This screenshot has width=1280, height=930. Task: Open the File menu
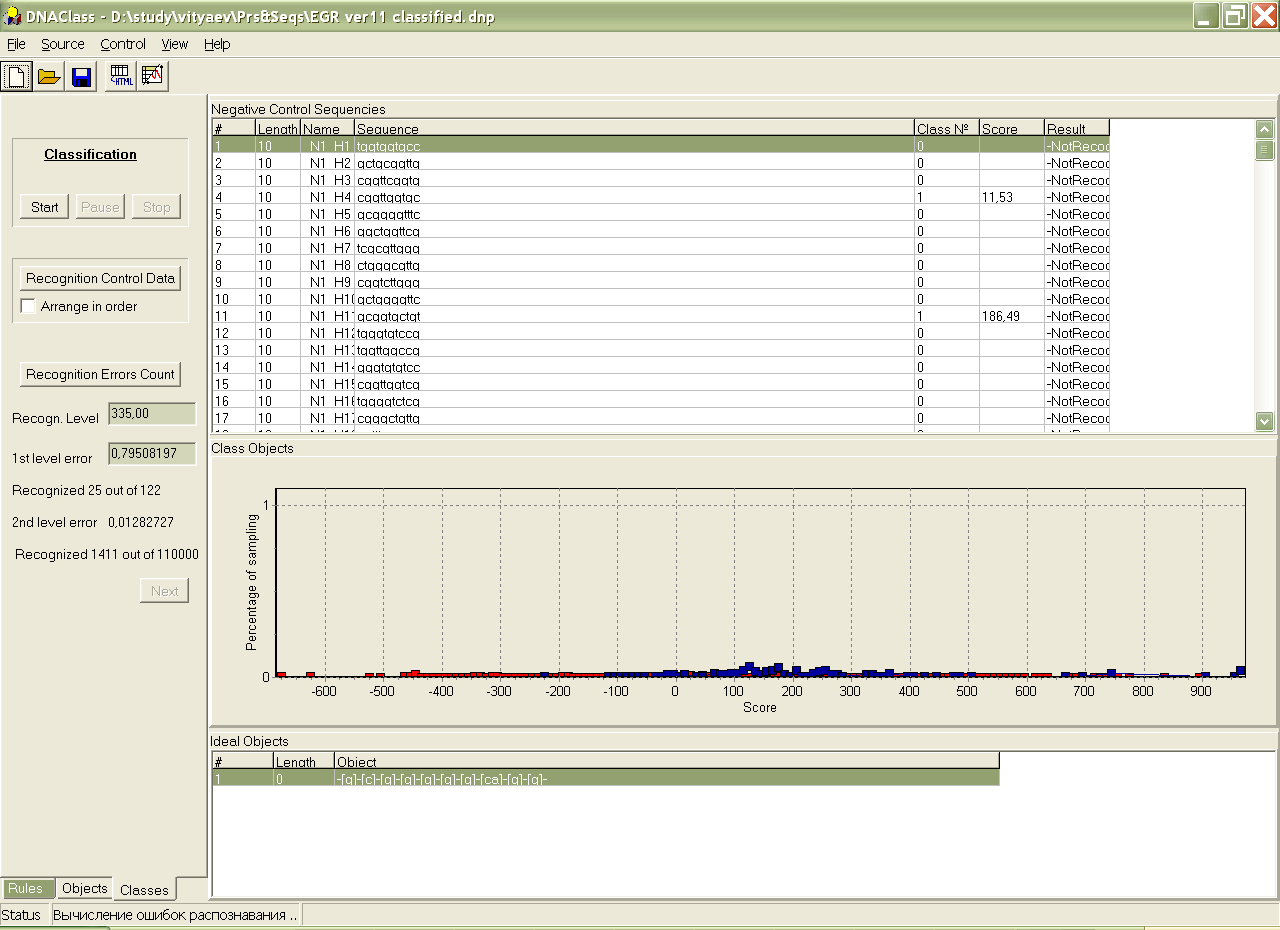click(x=16, y=44)
